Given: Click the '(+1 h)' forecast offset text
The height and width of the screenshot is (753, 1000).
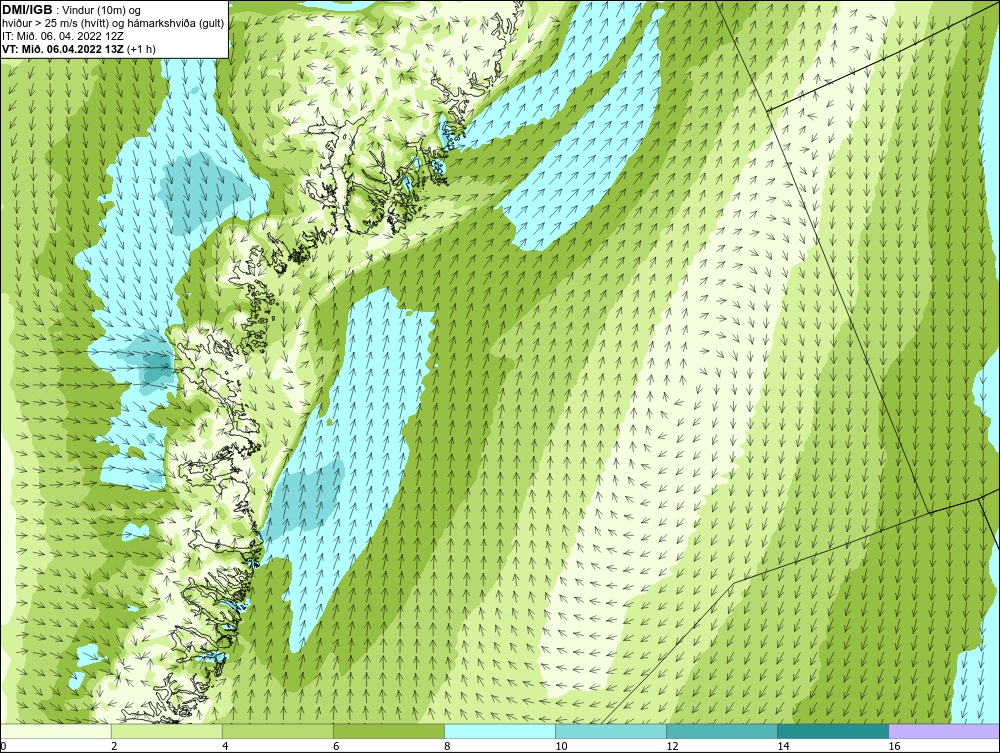Looking at the screenshot, I should coord(142,48).
